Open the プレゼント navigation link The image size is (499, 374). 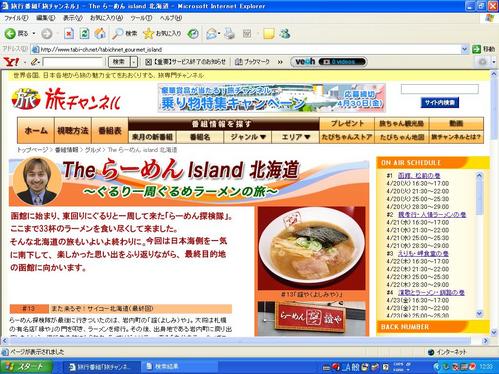[x=347, y=124]
